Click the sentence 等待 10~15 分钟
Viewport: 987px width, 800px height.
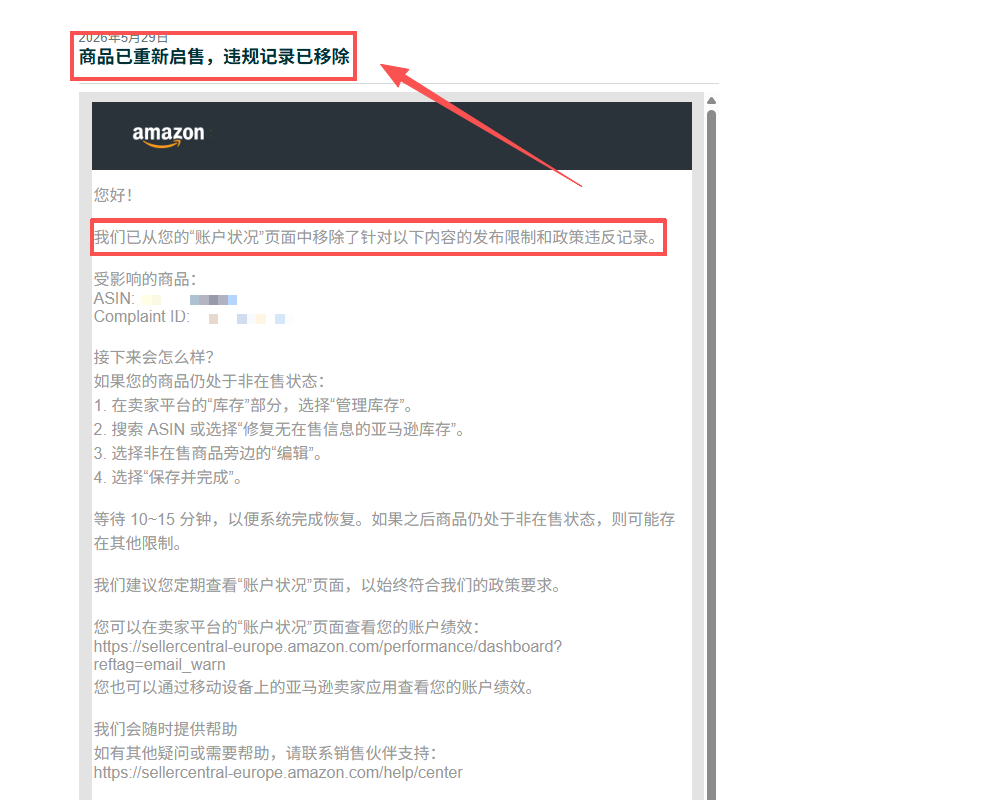click(x=384, y=531)
